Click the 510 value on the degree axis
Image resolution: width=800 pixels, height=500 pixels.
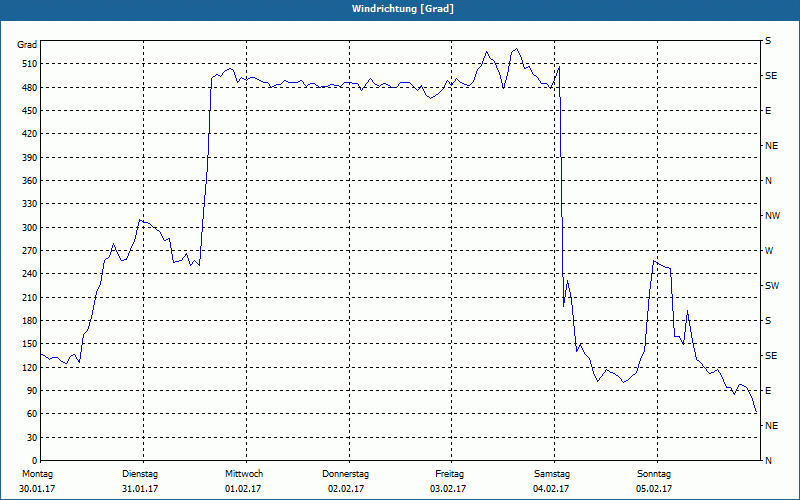coord(29,64)
